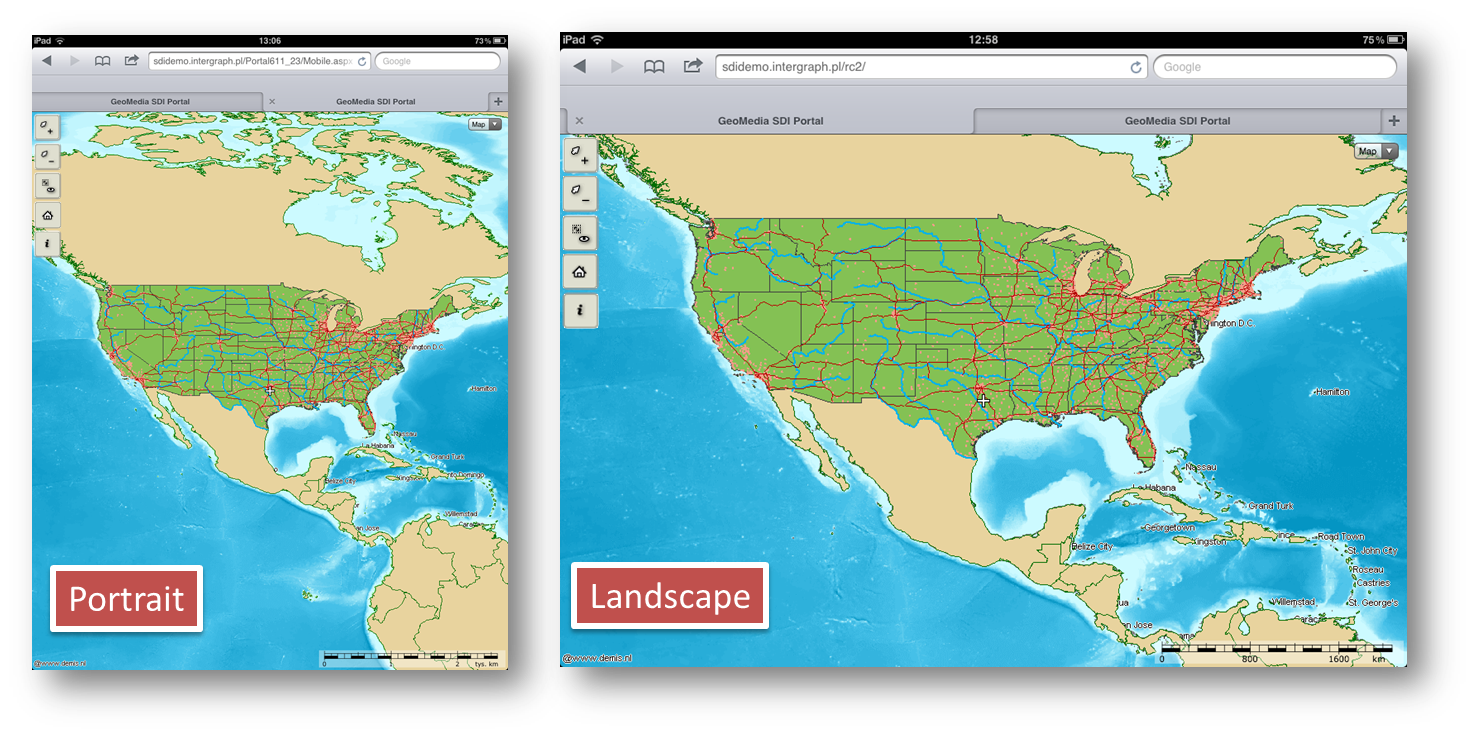Switch to right GeoMedia SDI Portal tab in landscape
Image resolution: width=1472 pixels, height=735 pixels.
(1177, 121)
